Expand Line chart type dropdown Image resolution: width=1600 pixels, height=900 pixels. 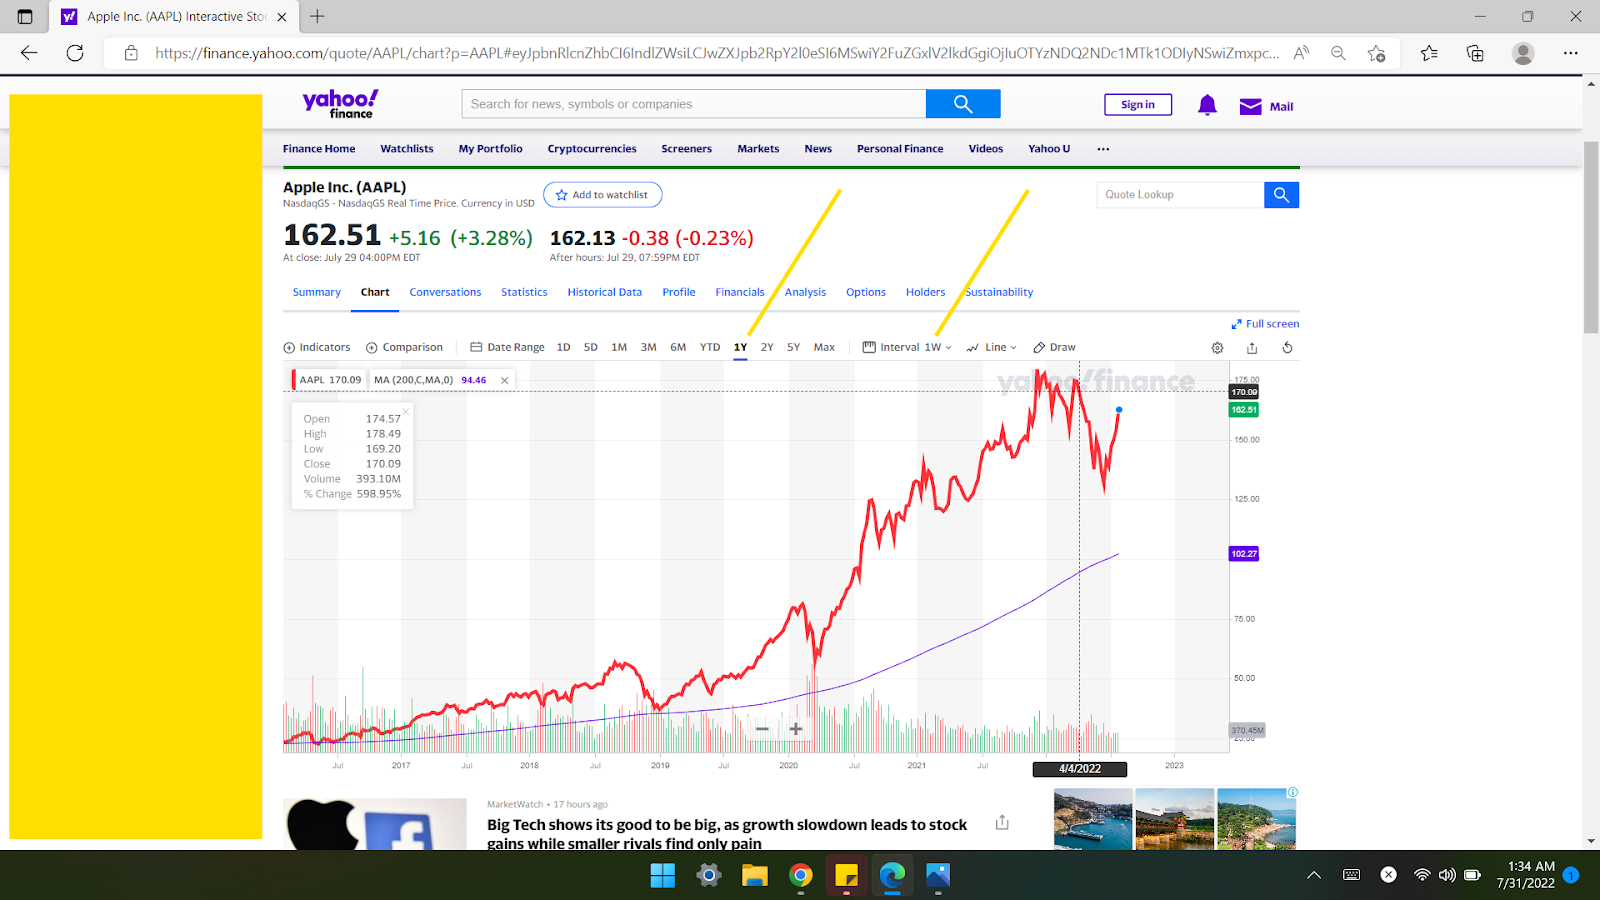point(992,348)
